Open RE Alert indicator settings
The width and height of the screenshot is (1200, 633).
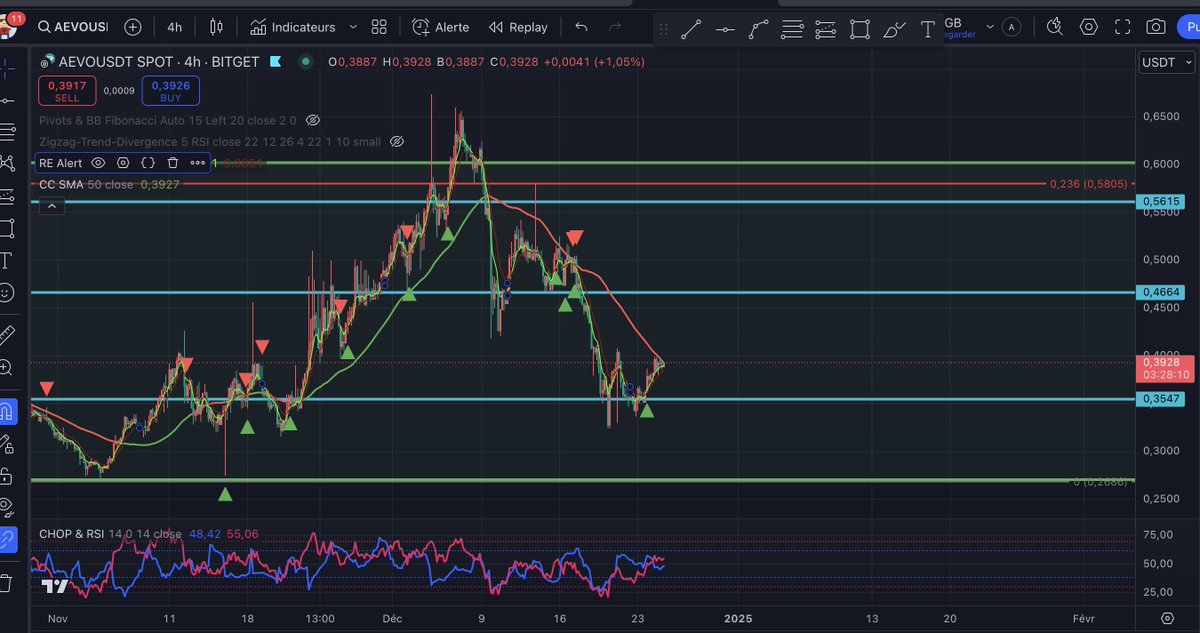(123, 163)
